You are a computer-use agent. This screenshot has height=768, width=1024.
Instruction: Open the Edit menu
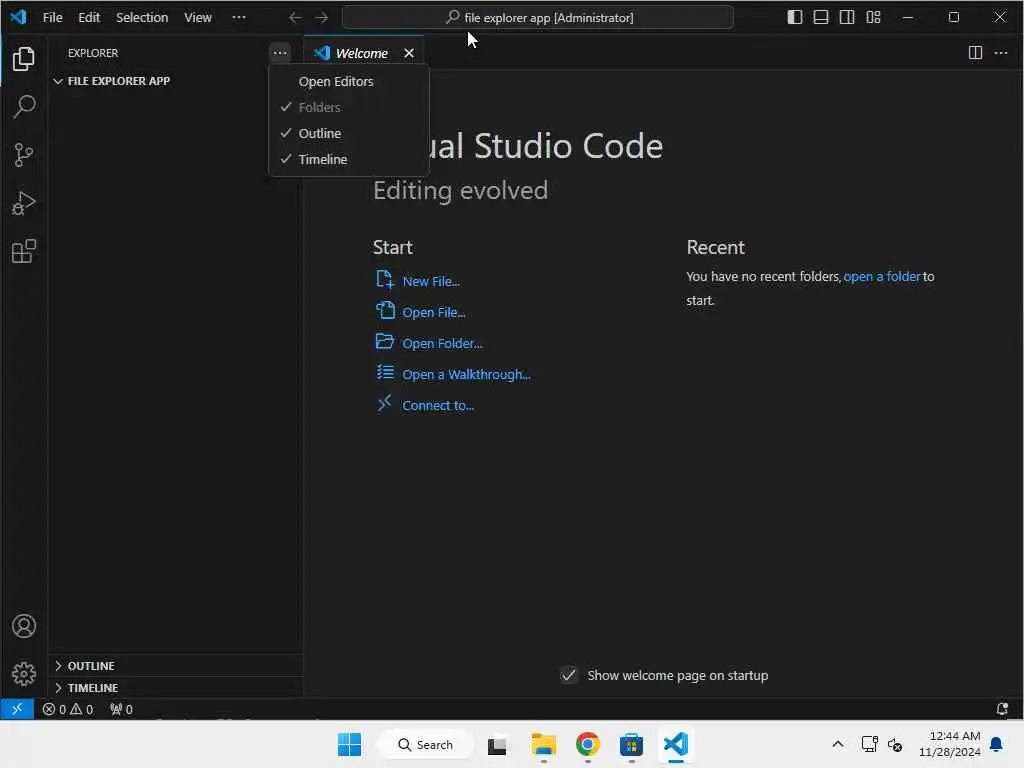(x=89, y=18)
